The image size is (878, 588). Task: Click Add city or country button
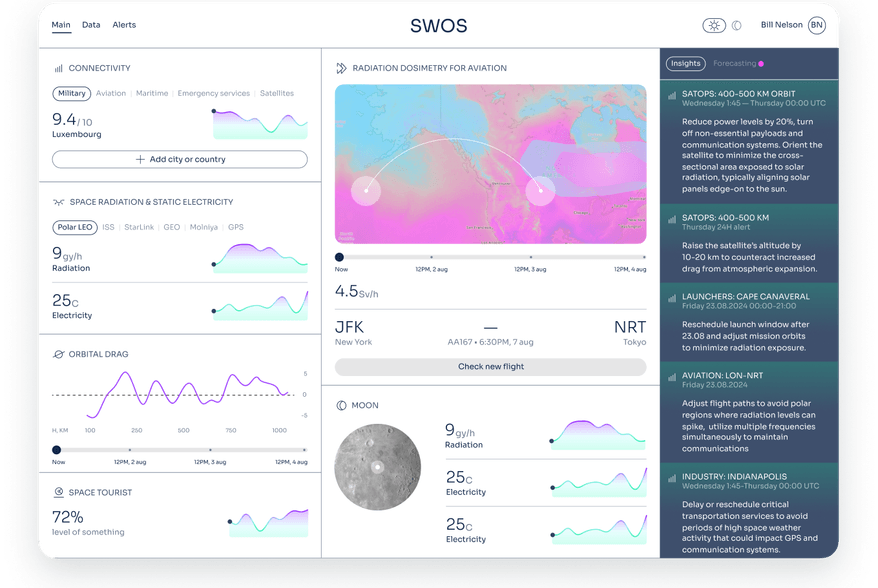point(180,159)
